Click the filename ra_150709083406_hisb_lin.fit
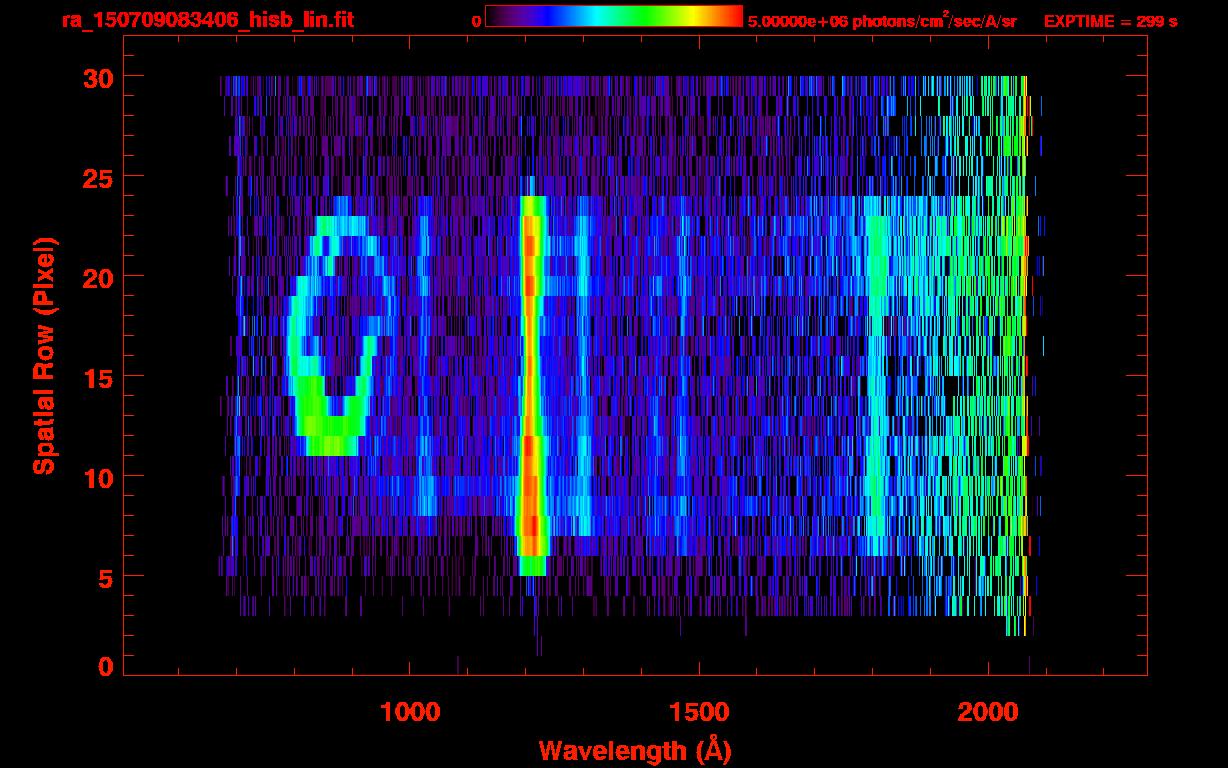1228x768 pixels. [207, 20]
